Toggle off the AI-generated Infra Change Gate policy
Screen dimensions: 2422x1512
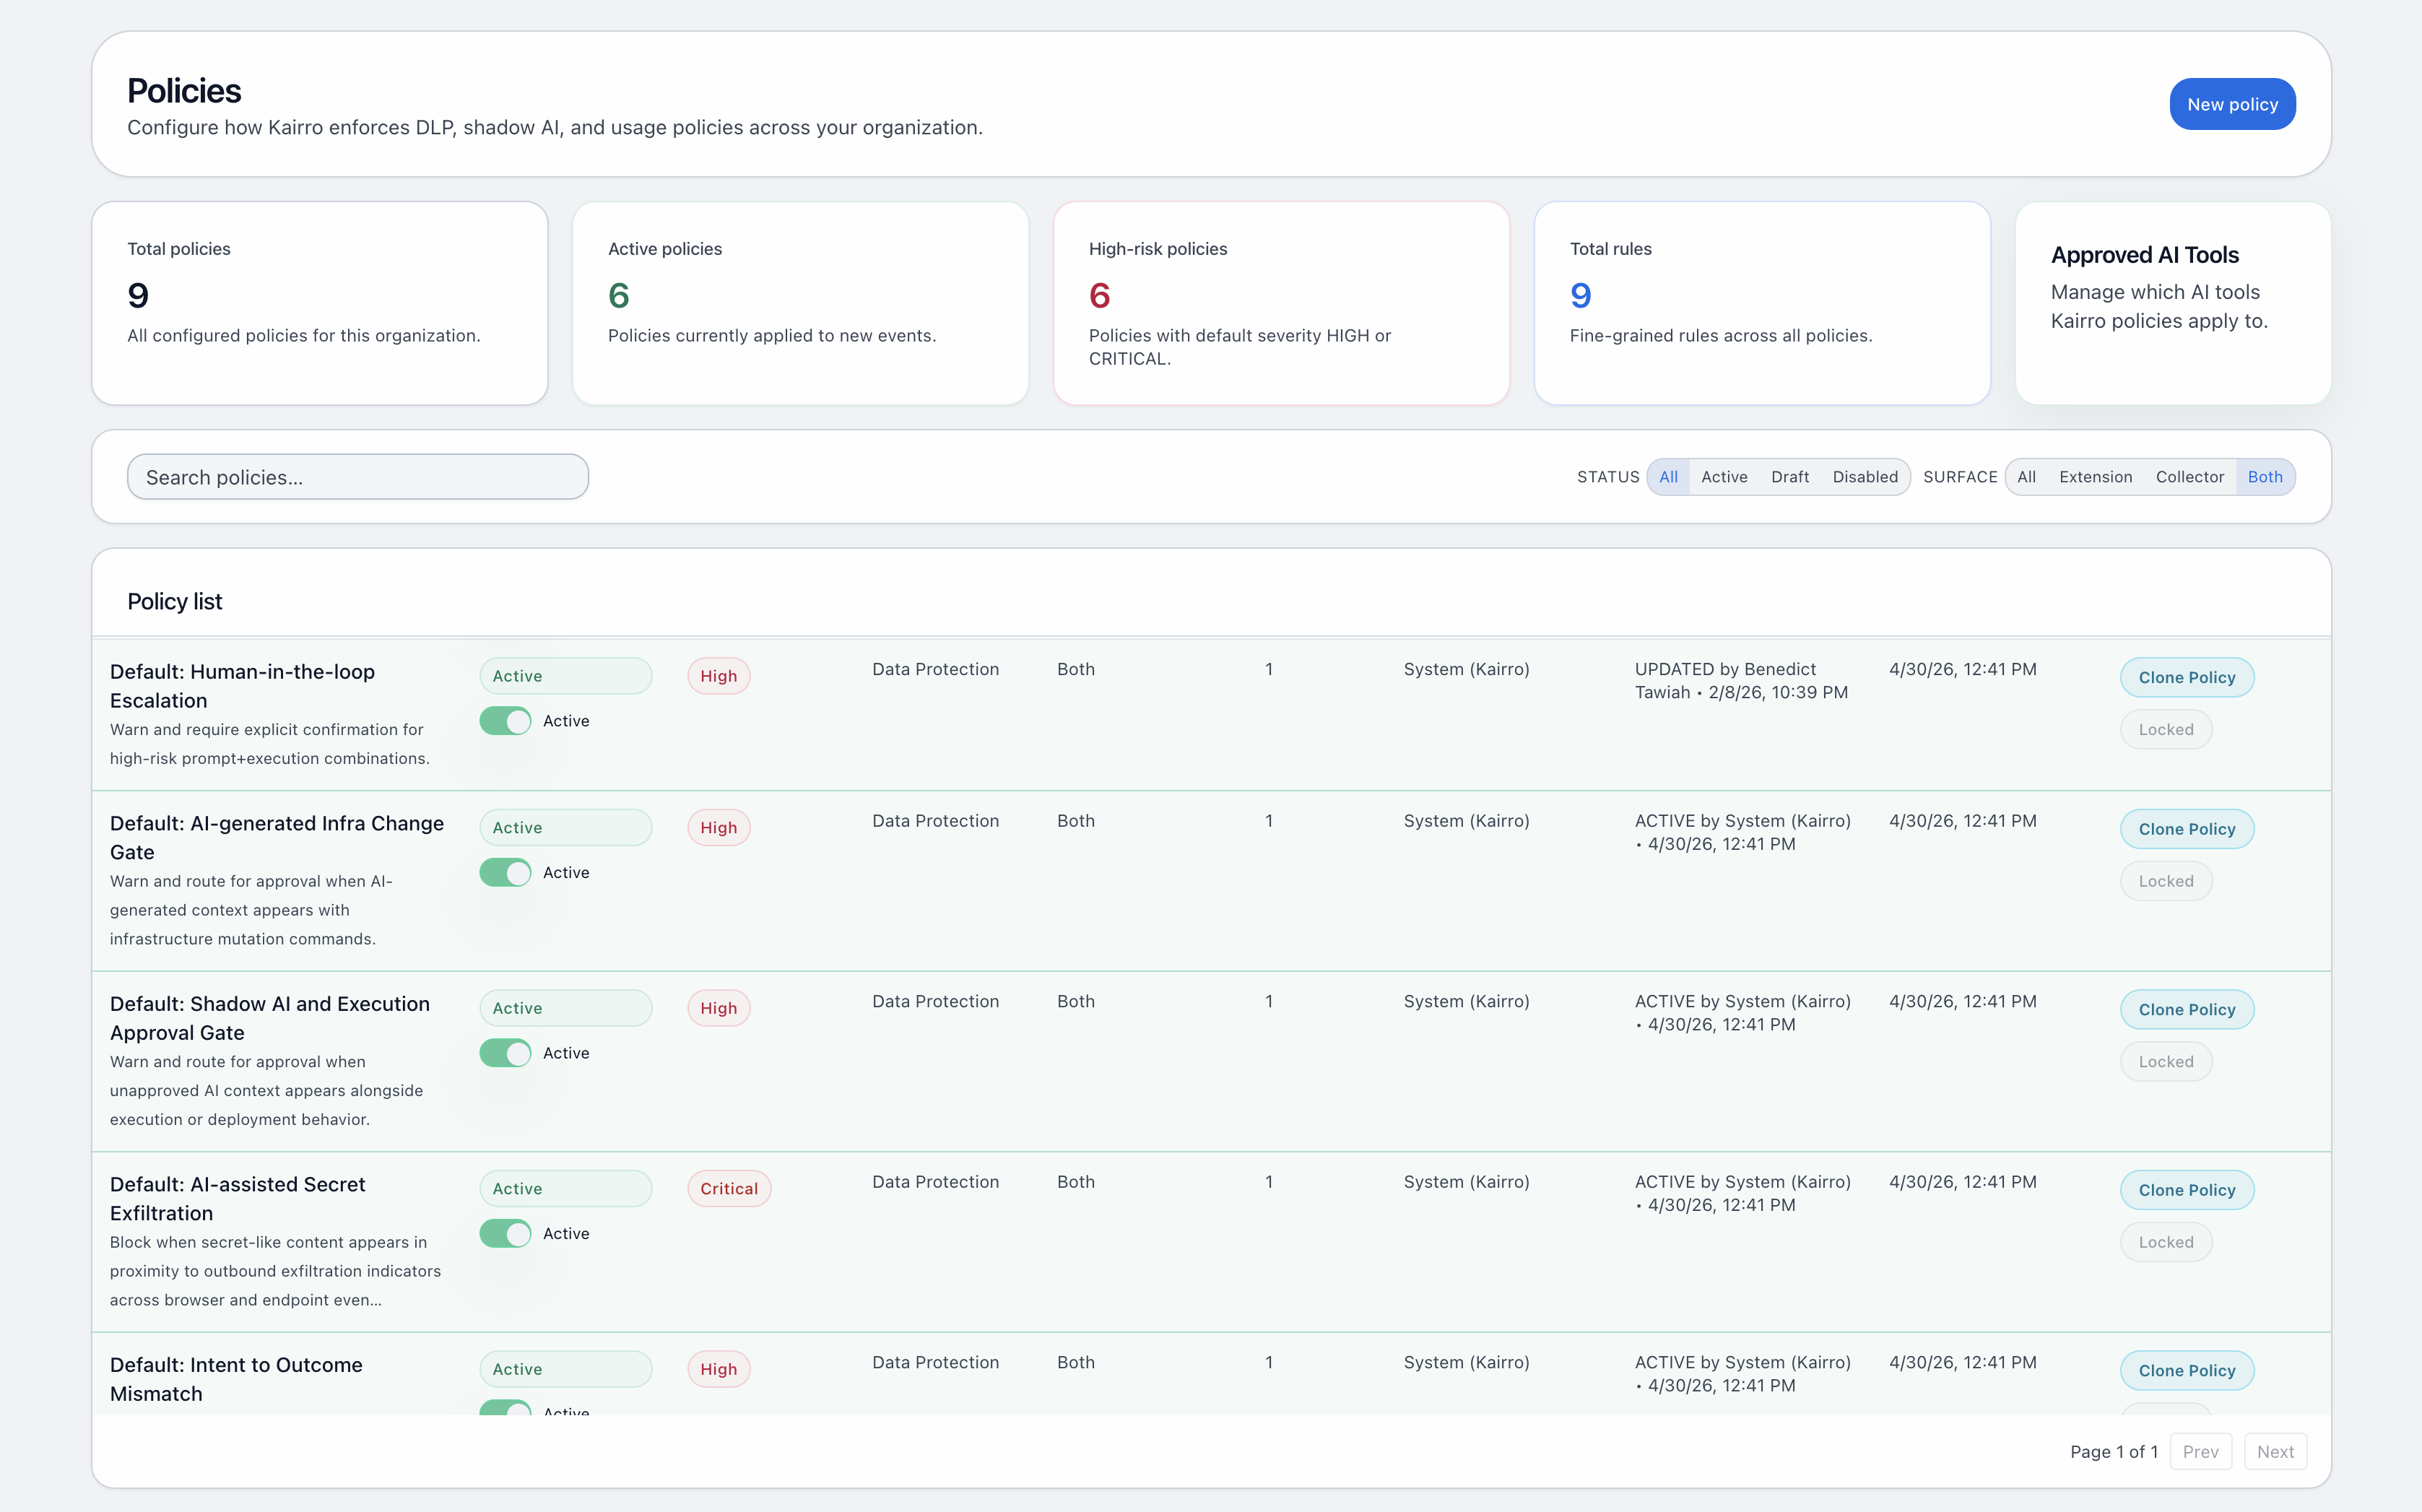coord(505,872)
